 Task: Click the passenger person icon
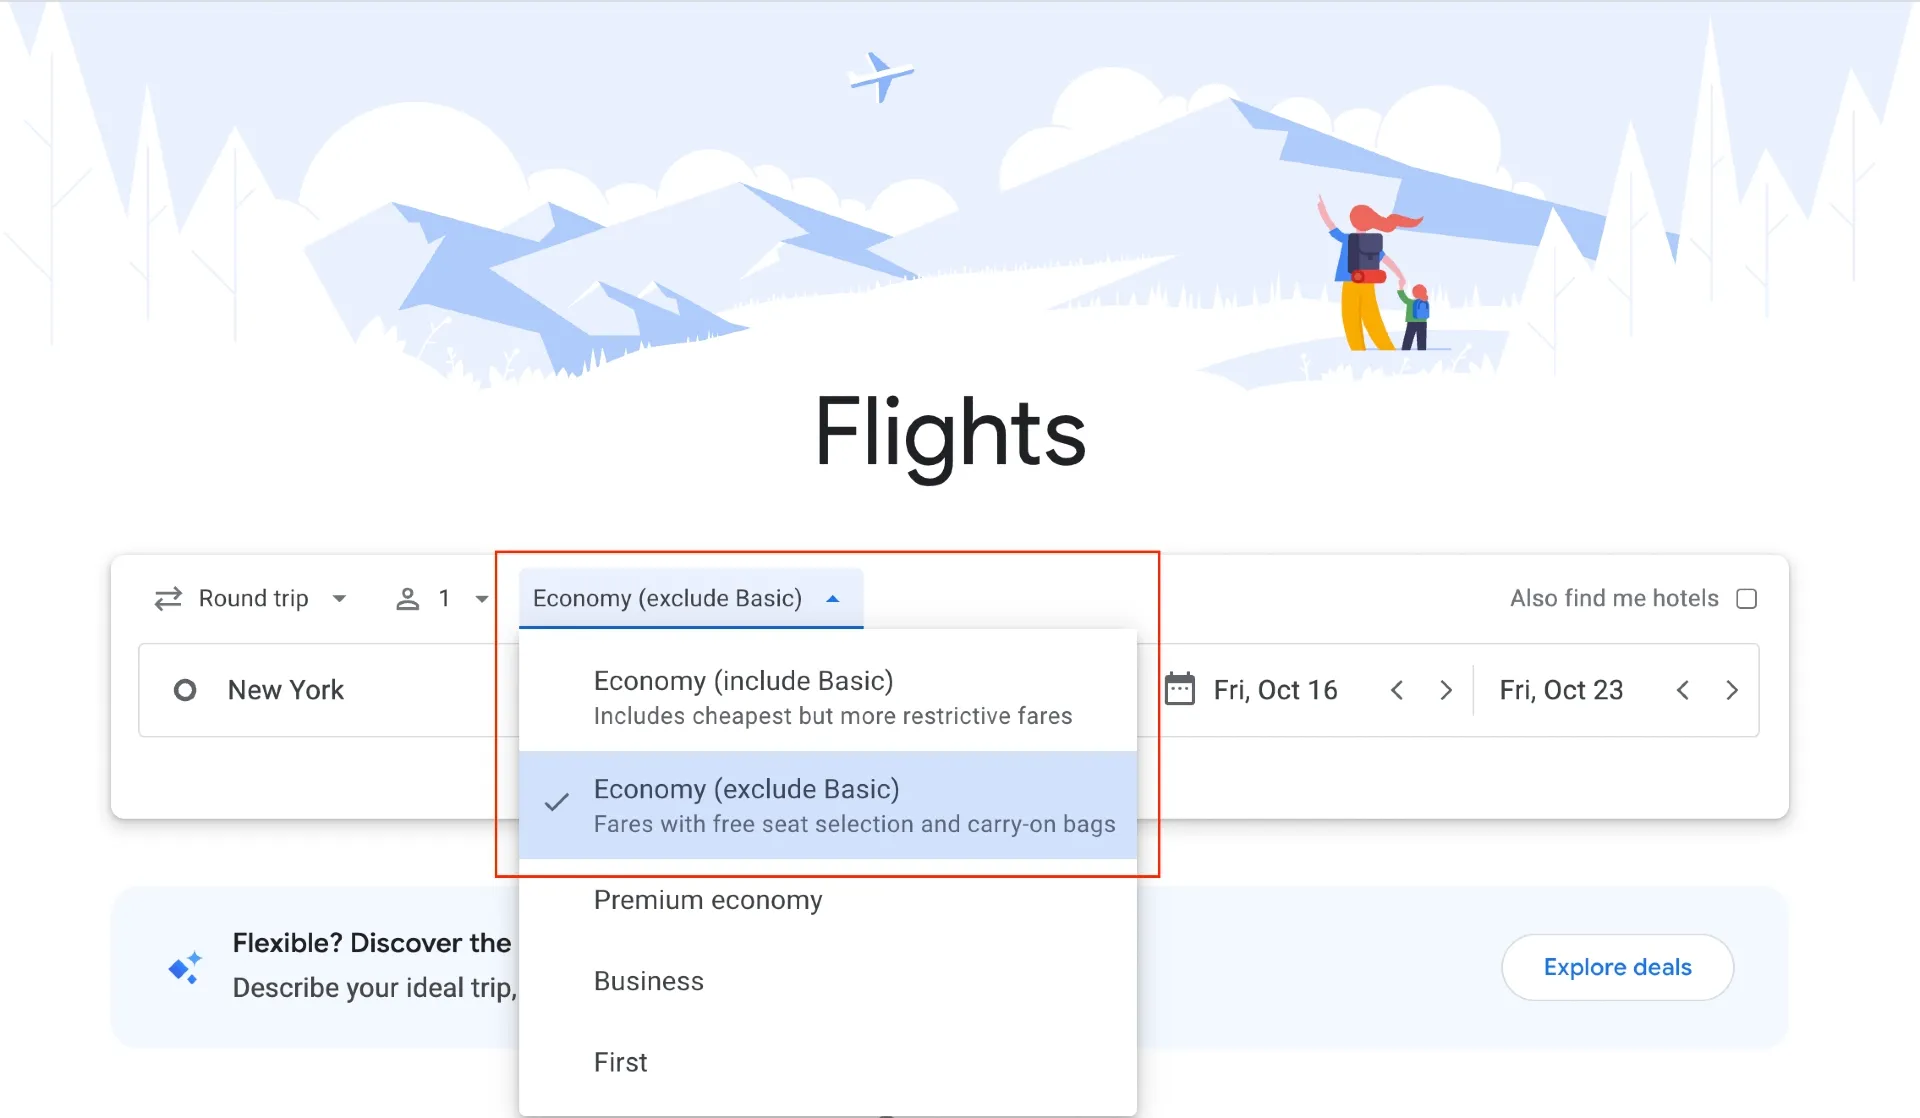pyautogui.click(x=408, y=598)
